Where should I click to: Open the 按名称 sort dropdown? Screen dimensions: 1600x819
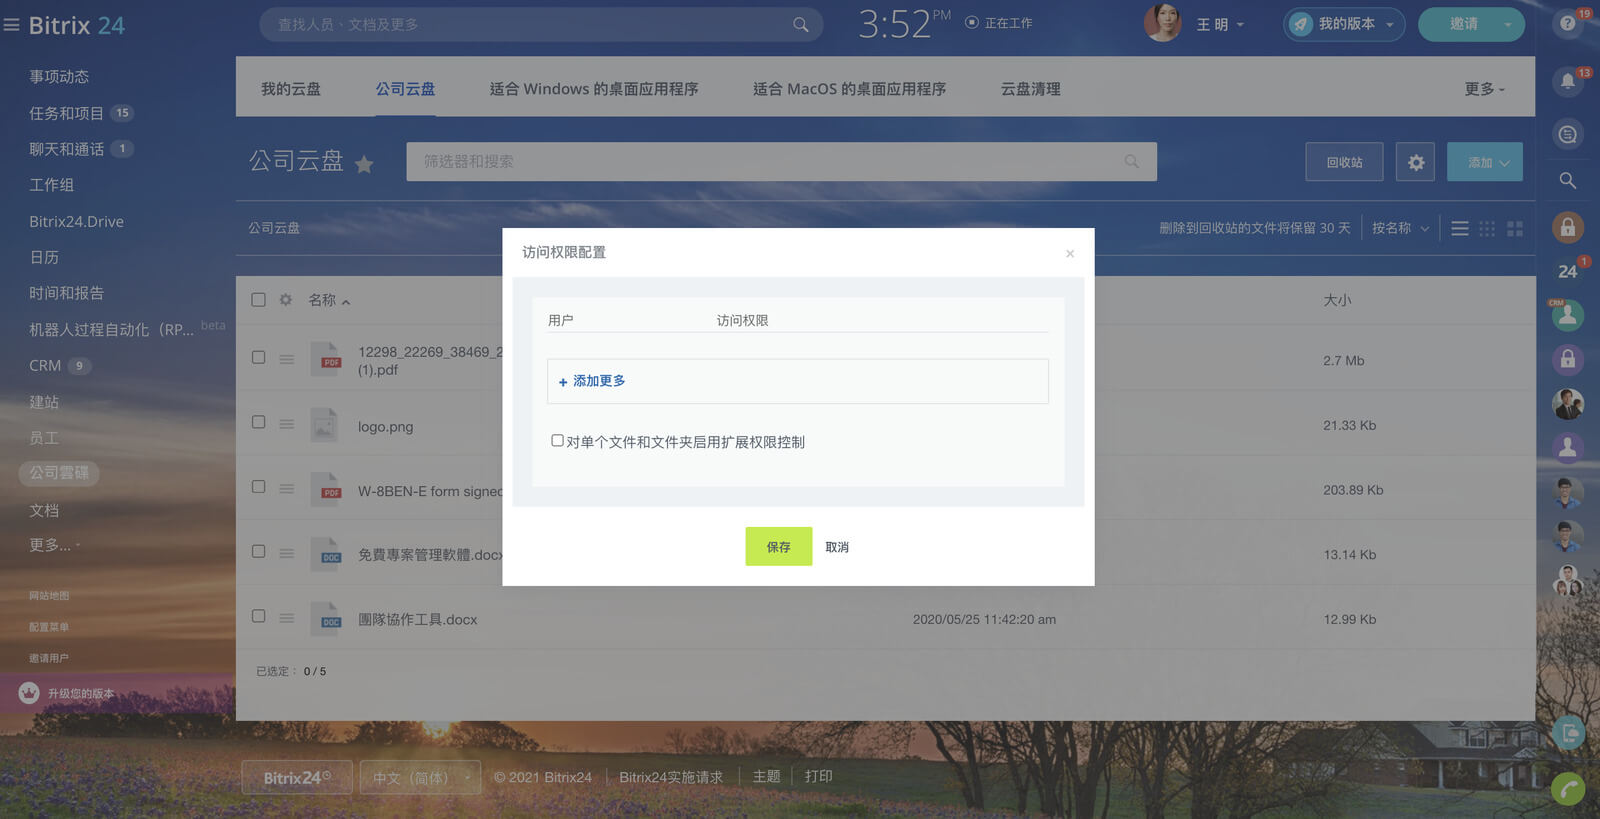(x=1400, y=228)
